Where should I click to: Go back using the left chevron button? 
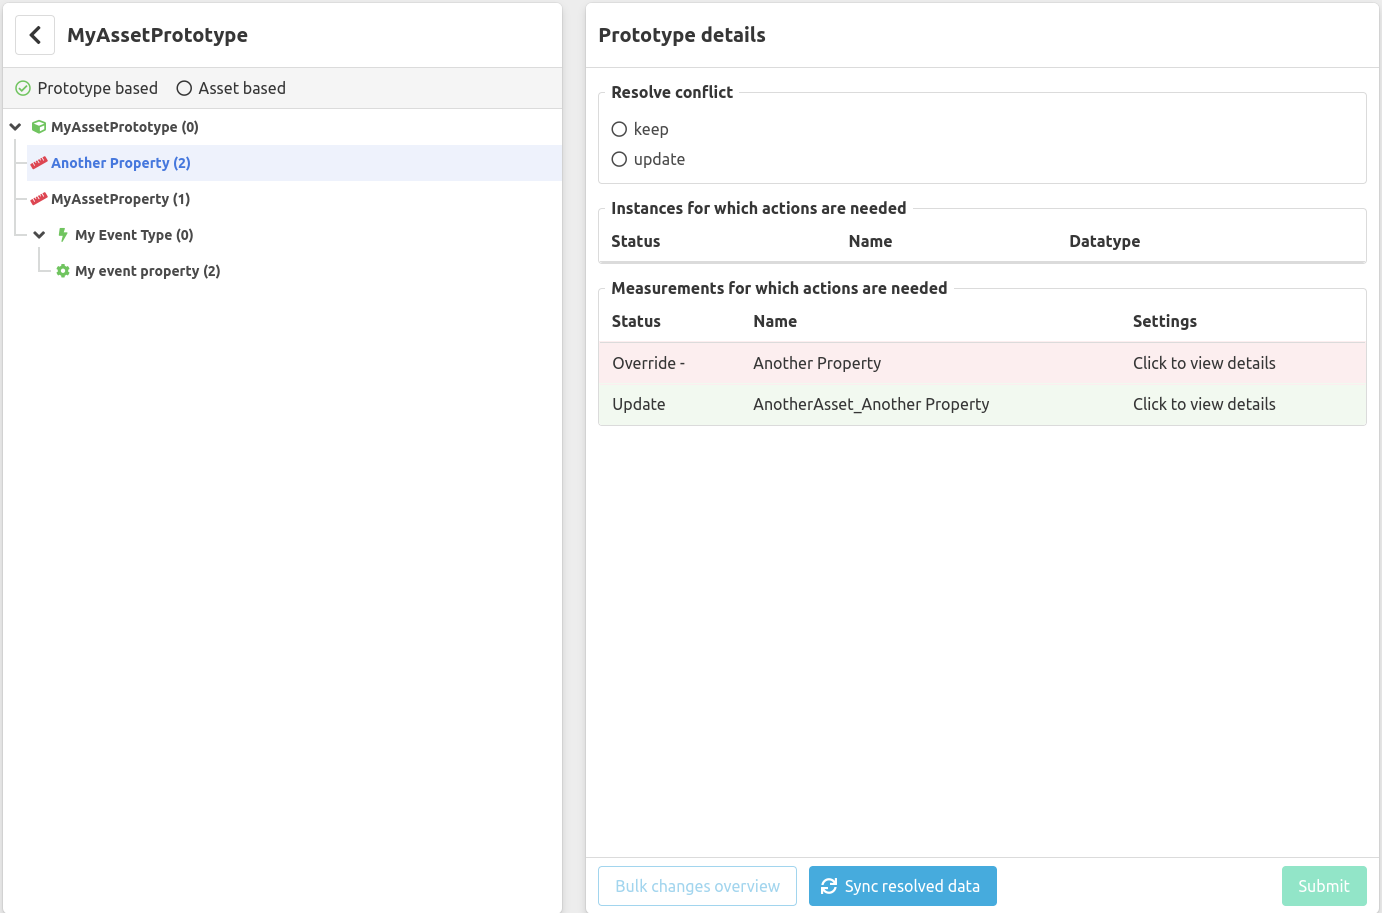35,35
